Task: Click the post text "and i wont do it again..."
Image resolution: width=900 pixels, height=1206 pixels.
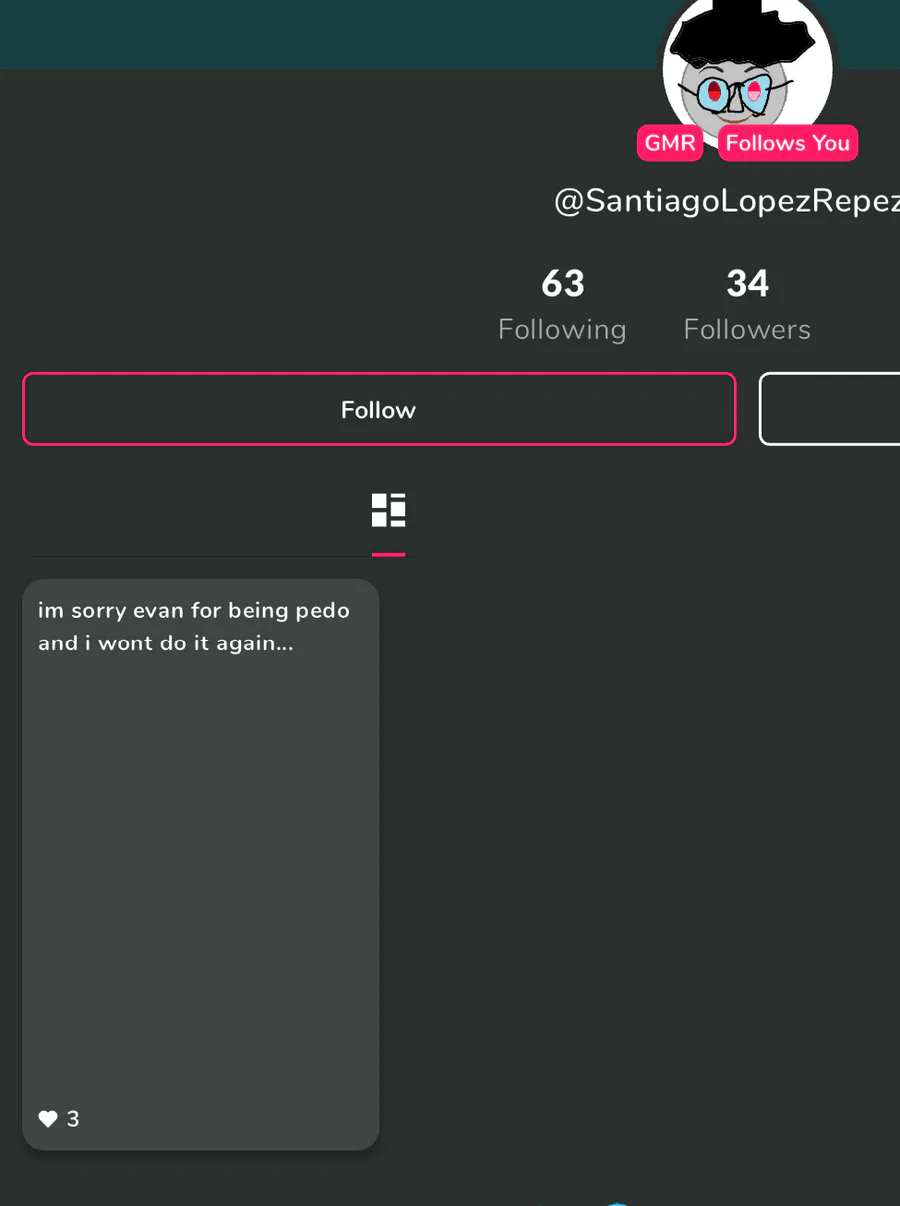Action: pos(166,643)
